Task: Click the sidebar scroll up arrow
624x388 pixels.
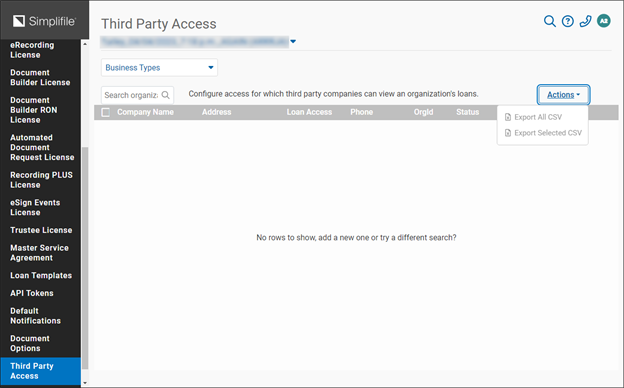Action: coord(85,43)
